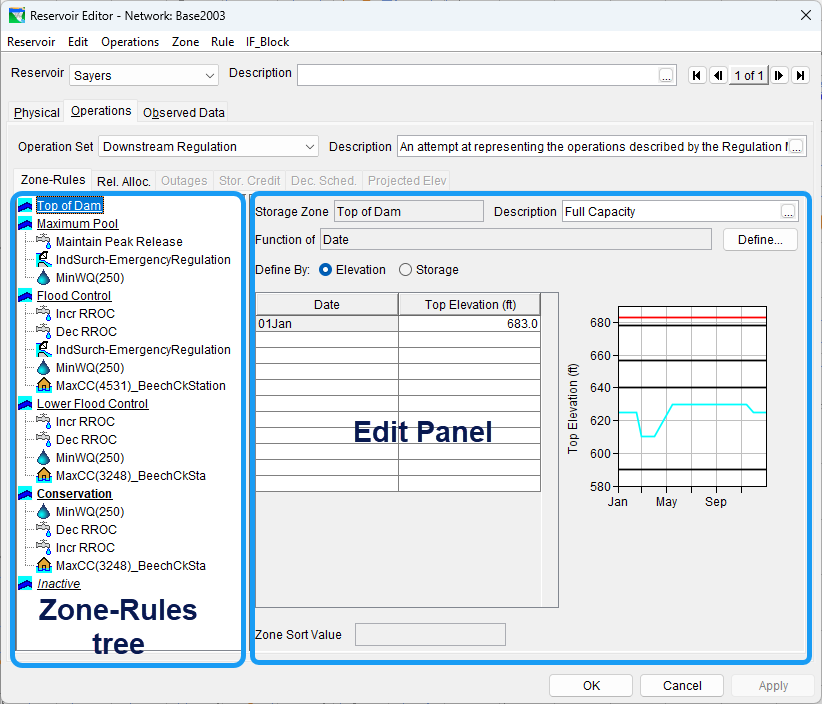Click the Flood Control zone icon
The width and height of the screenshot is (822, 704).
pos(25,296)
